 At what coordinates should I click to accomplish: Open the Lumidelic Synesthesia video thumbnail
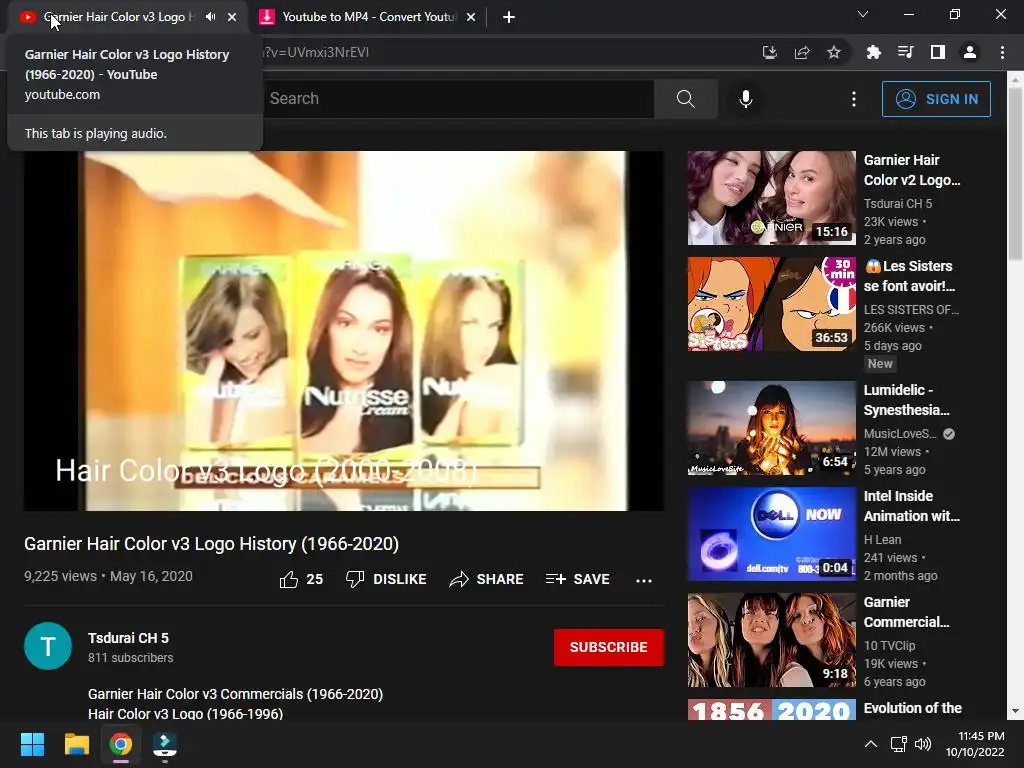(x=771, y=428)
